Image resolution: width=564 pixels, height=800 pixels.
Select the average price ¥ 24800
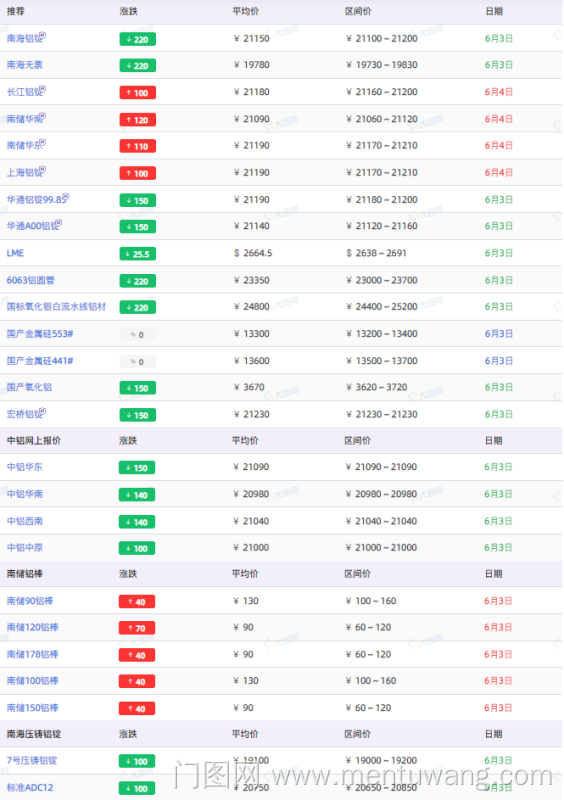point(252,307)
